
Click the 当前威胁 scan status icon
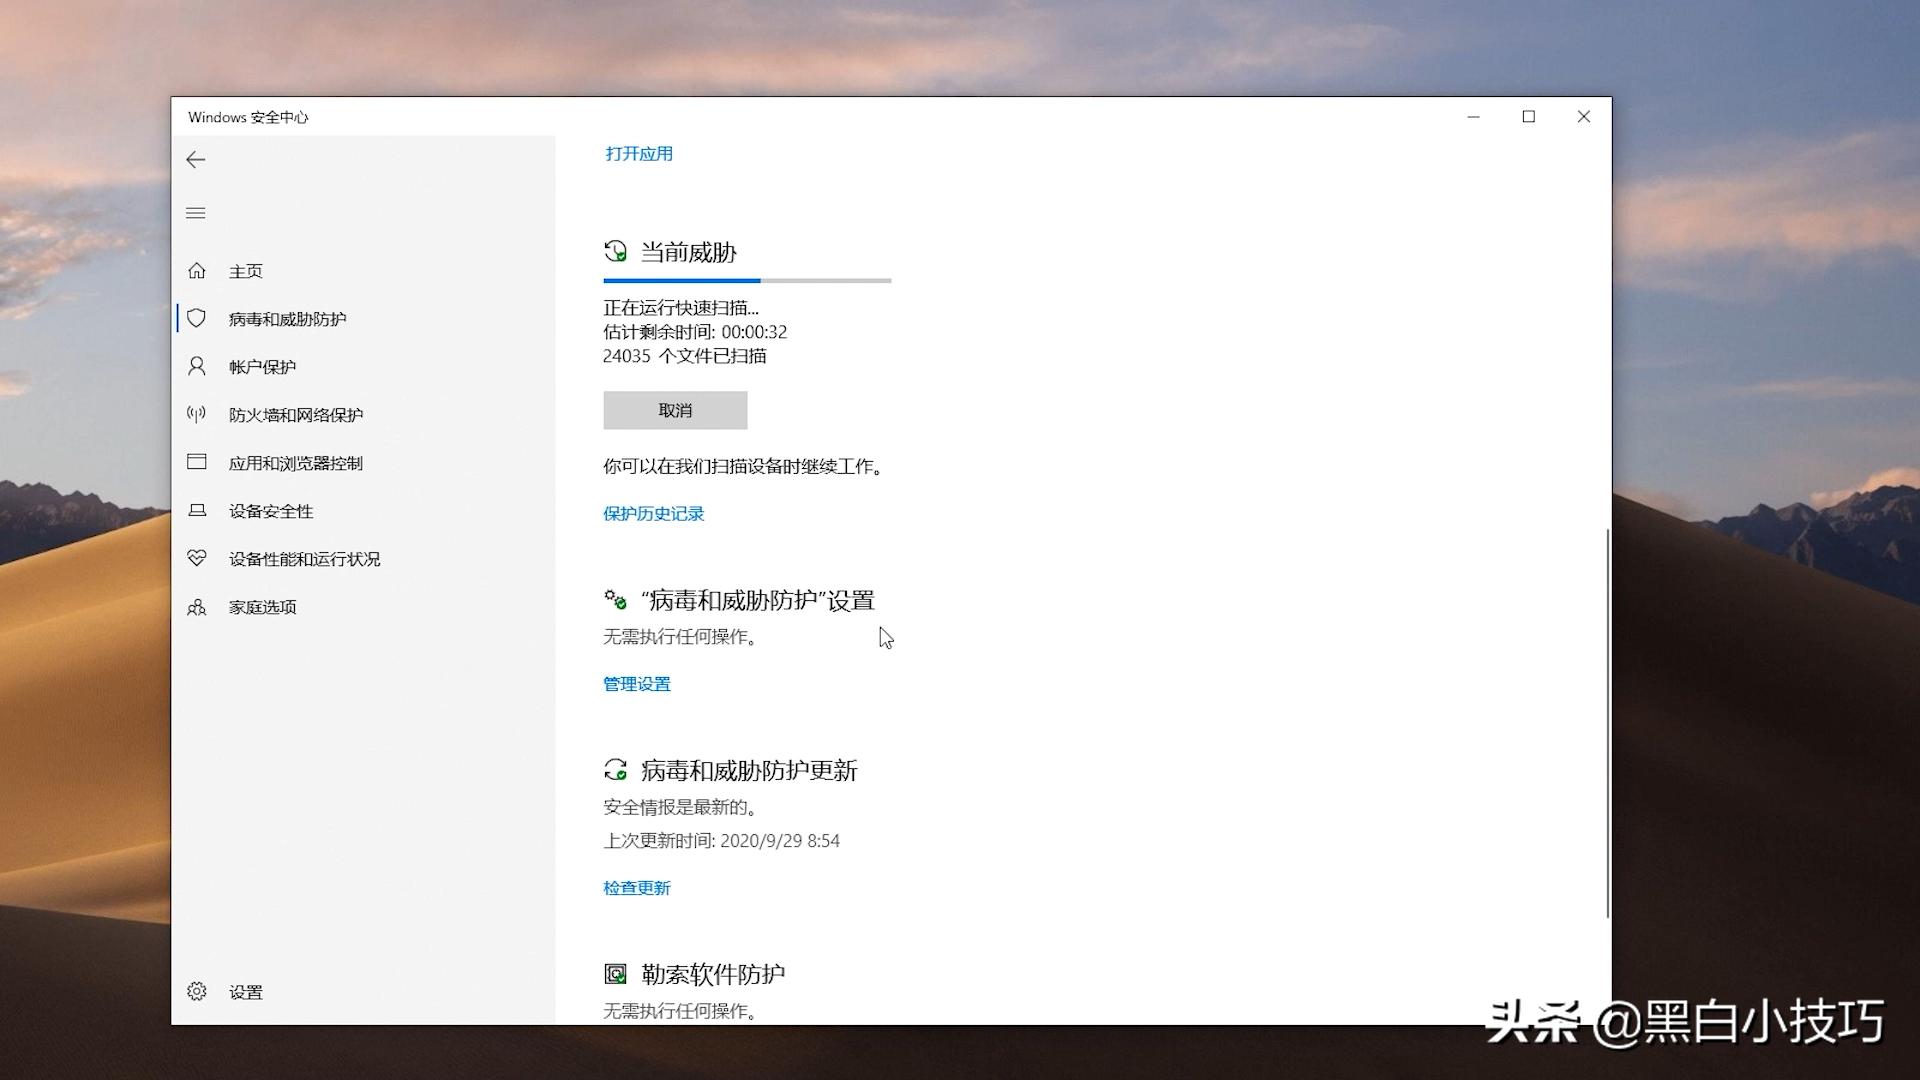614,253
